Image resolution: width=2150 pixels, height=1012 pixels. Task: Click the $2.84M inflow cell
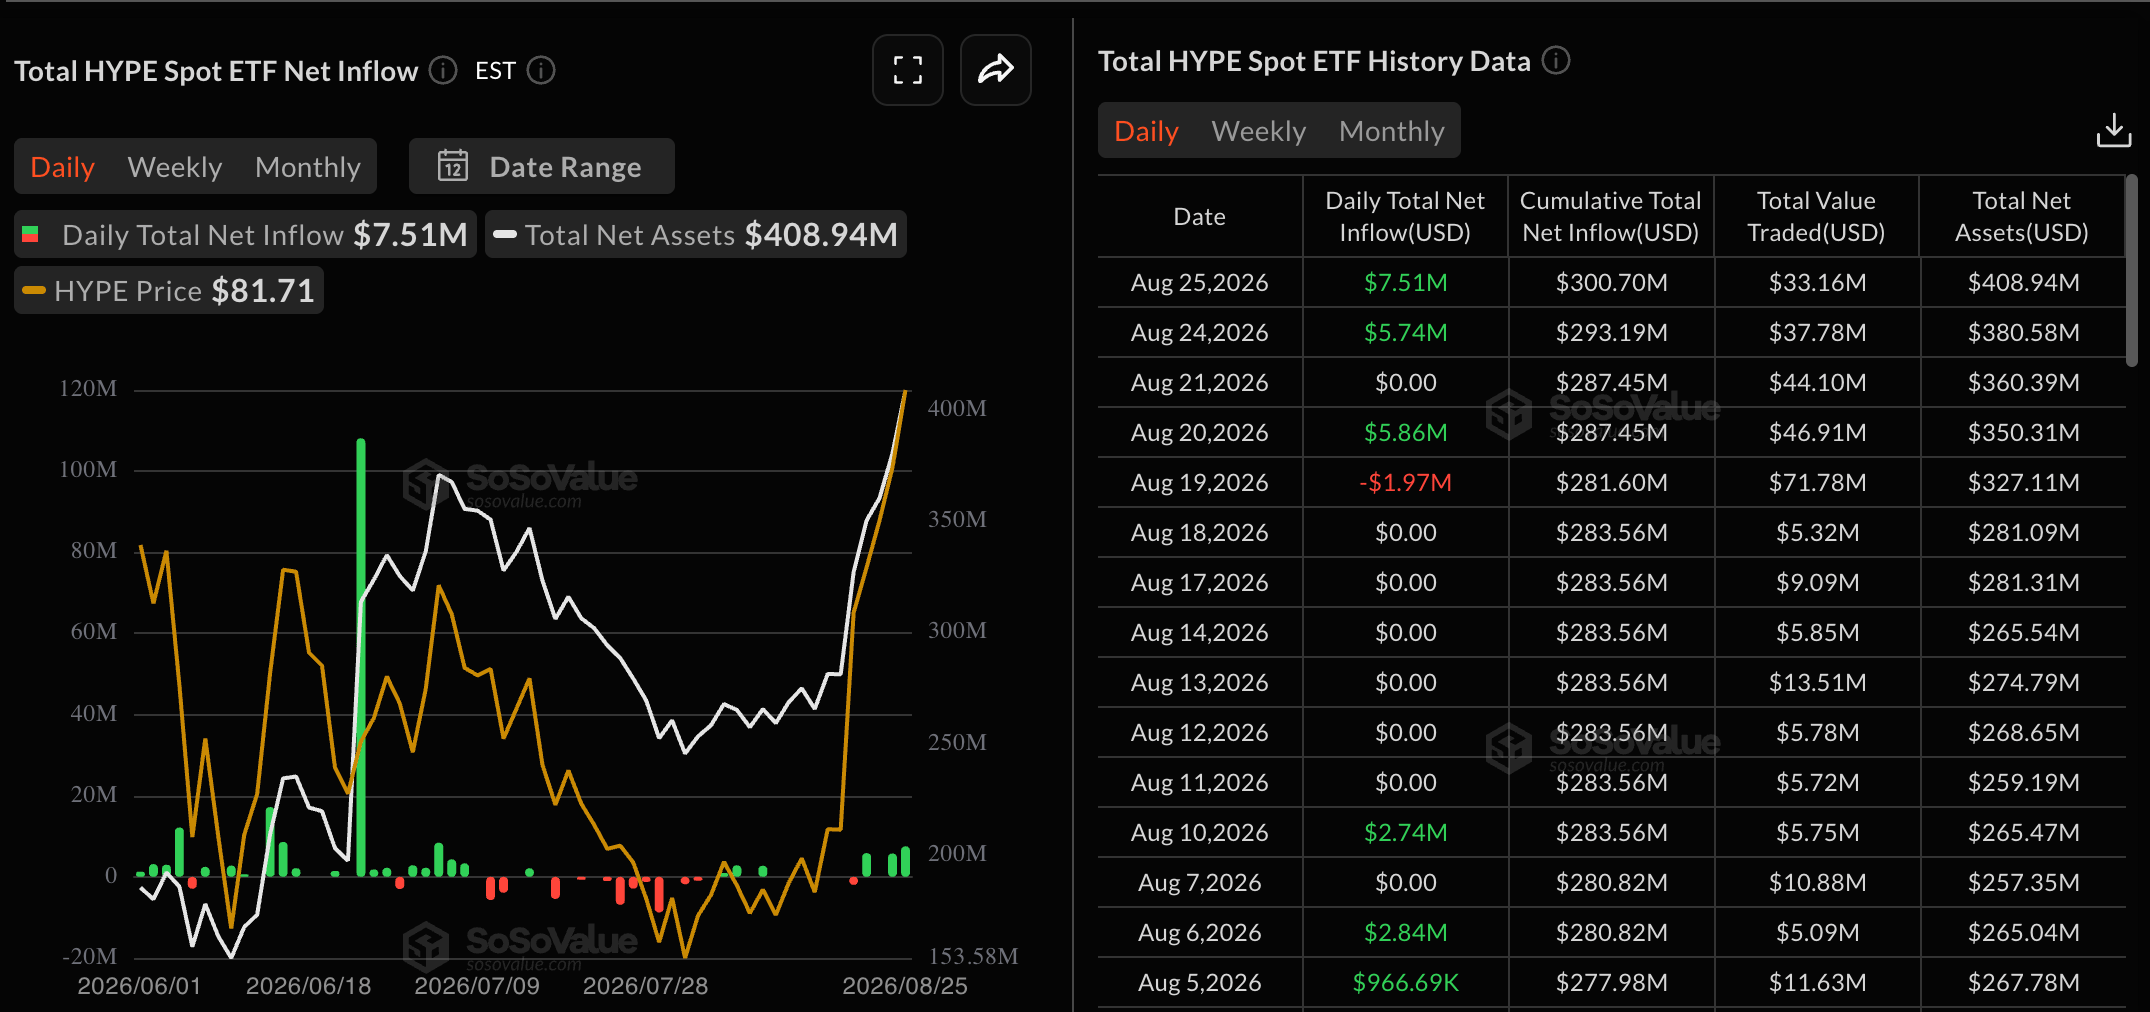point(1405,932)
